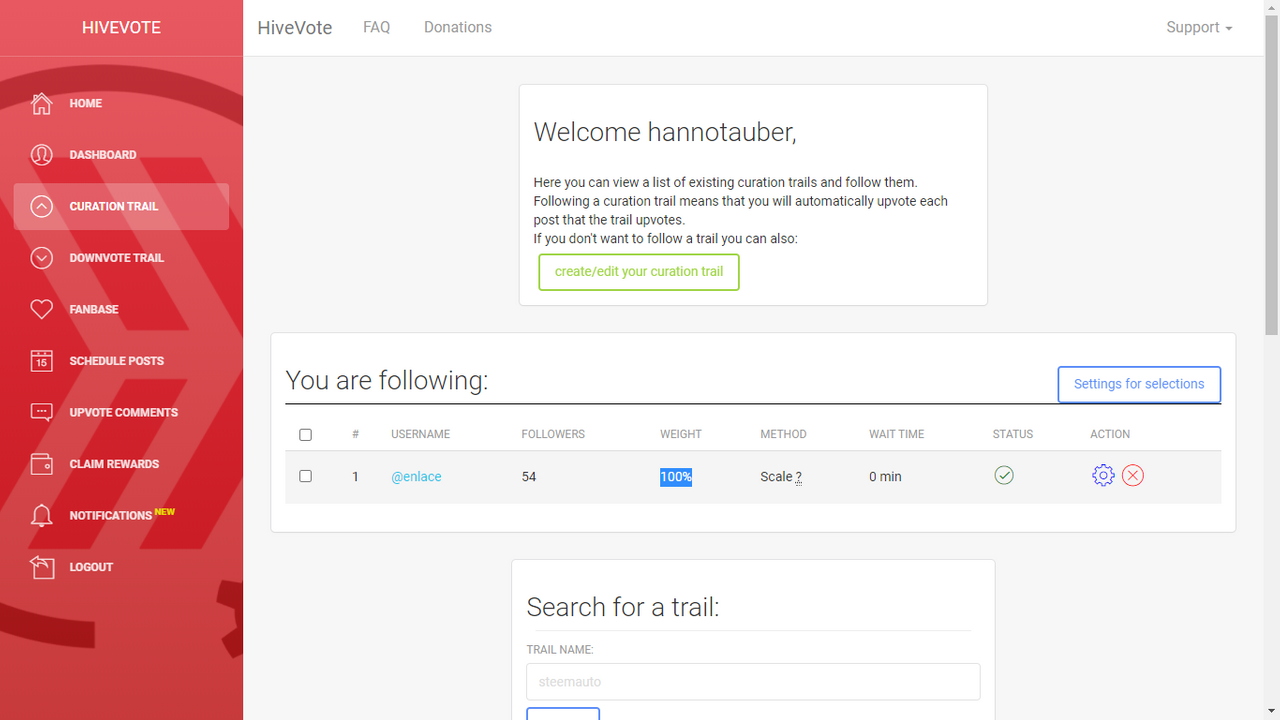The width and height of the screenshot is (1280, 720).
Task: Go to Upvote Comments
Action: click(121, 412)
